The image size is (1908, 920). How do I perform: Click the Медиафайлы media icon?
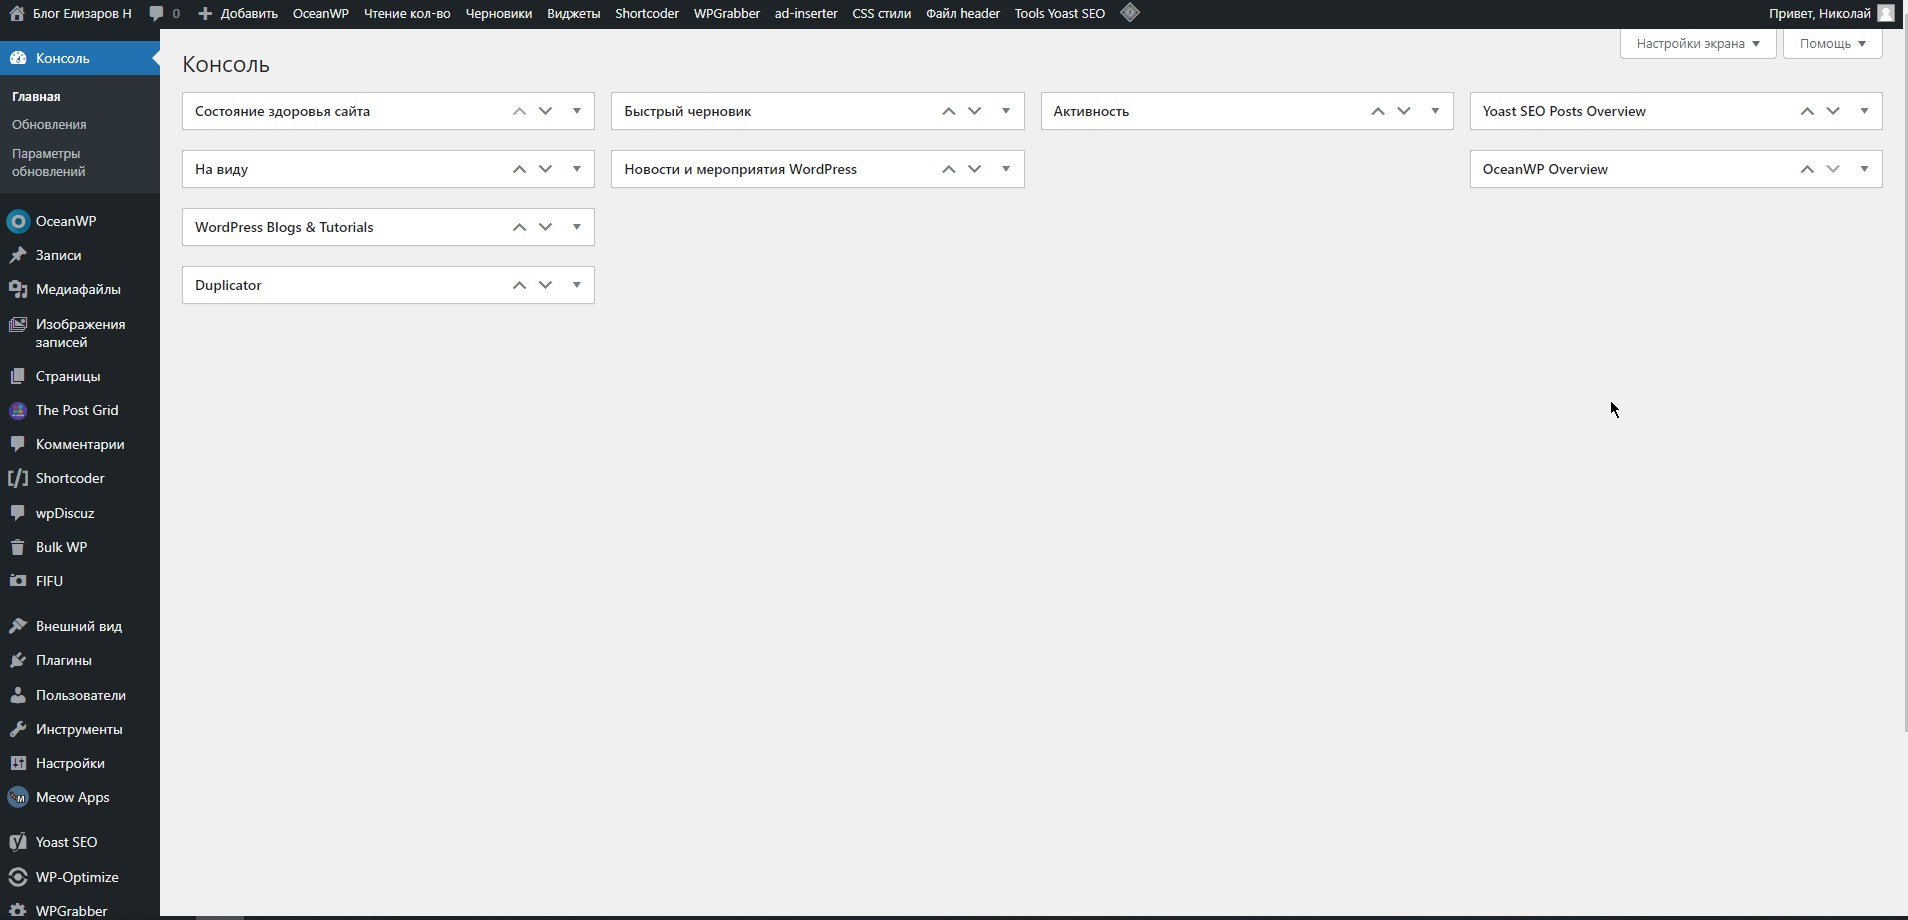[x=18, y=289]
